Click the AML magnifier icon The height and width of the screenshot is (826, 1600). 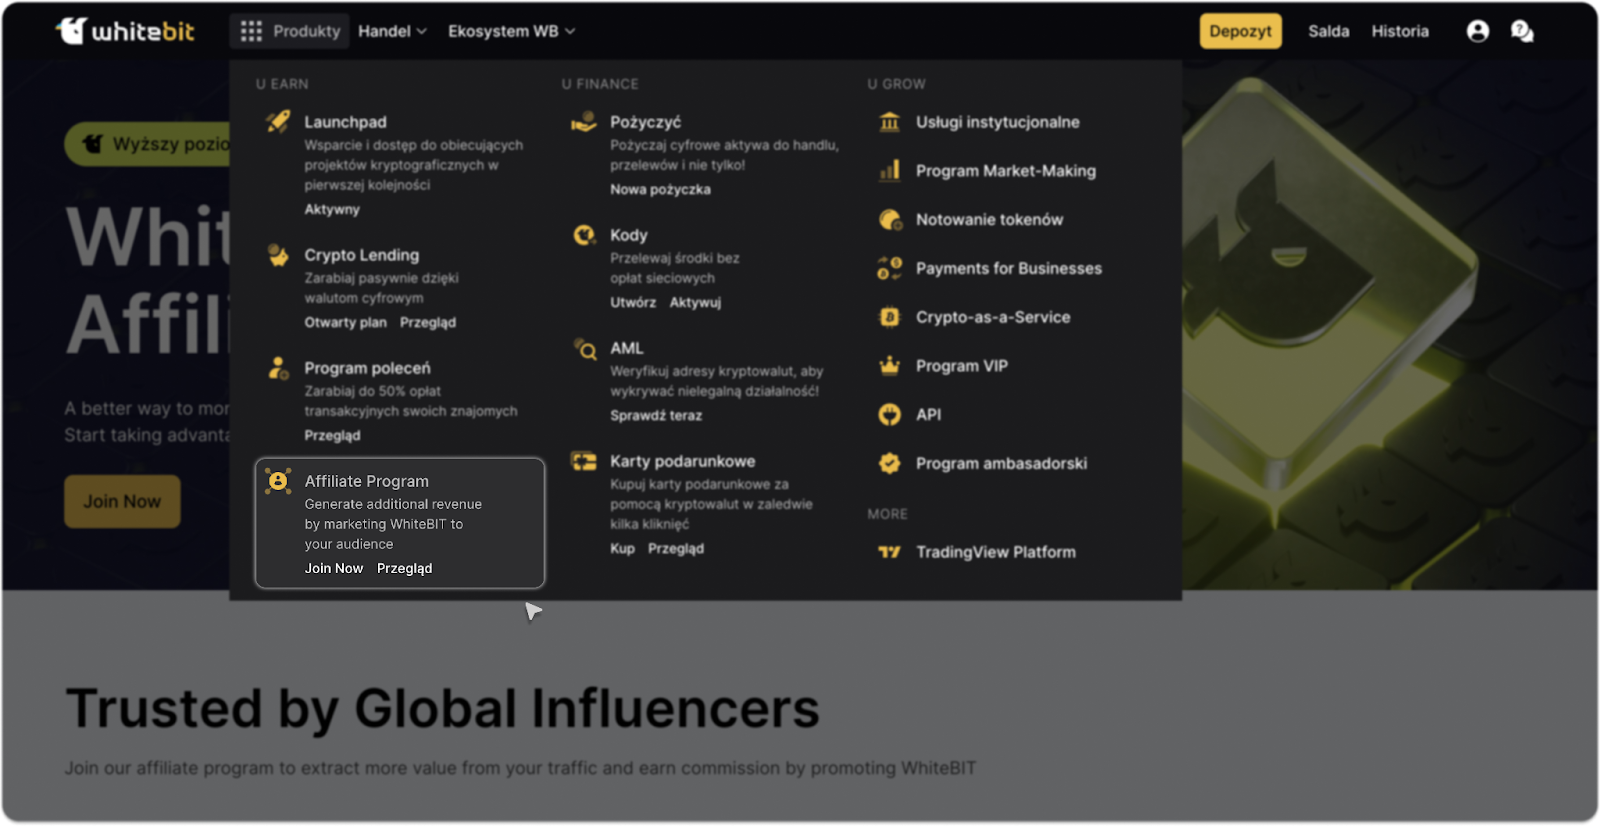pyautogui.click(x=584, y=348)
